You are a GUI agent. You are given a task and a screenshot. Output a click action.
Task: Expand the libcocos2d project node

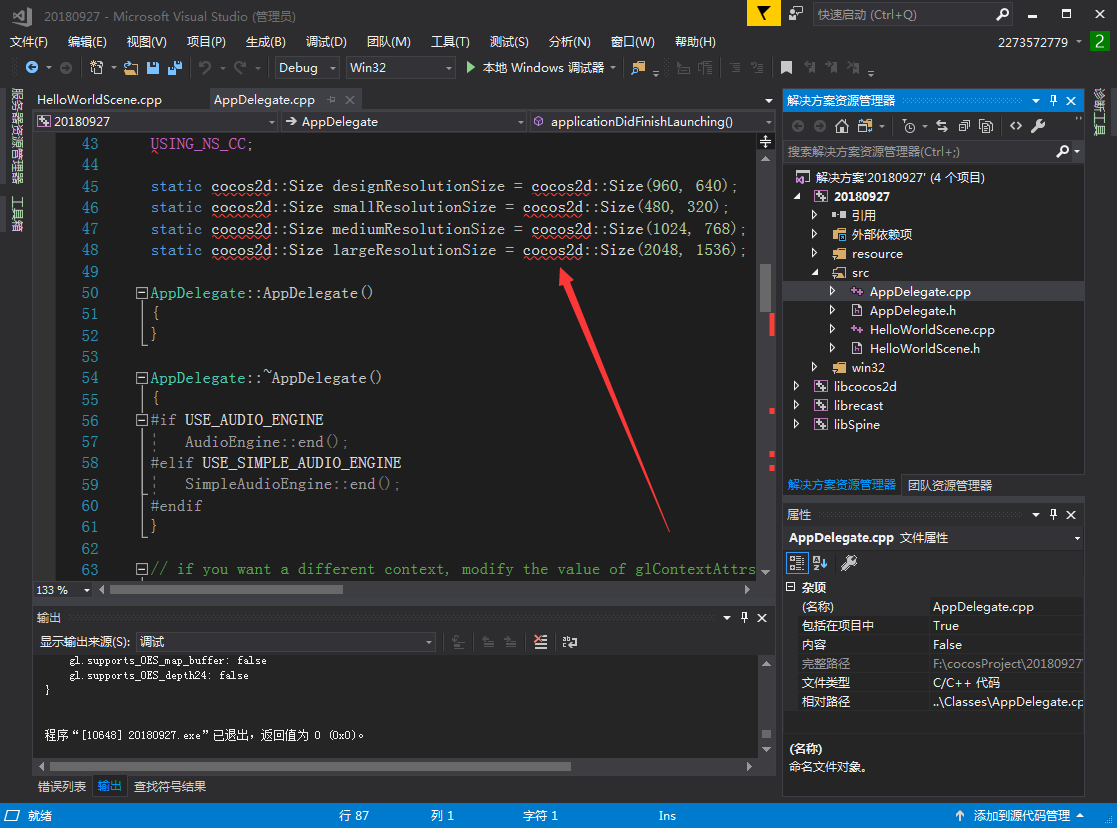796,386
